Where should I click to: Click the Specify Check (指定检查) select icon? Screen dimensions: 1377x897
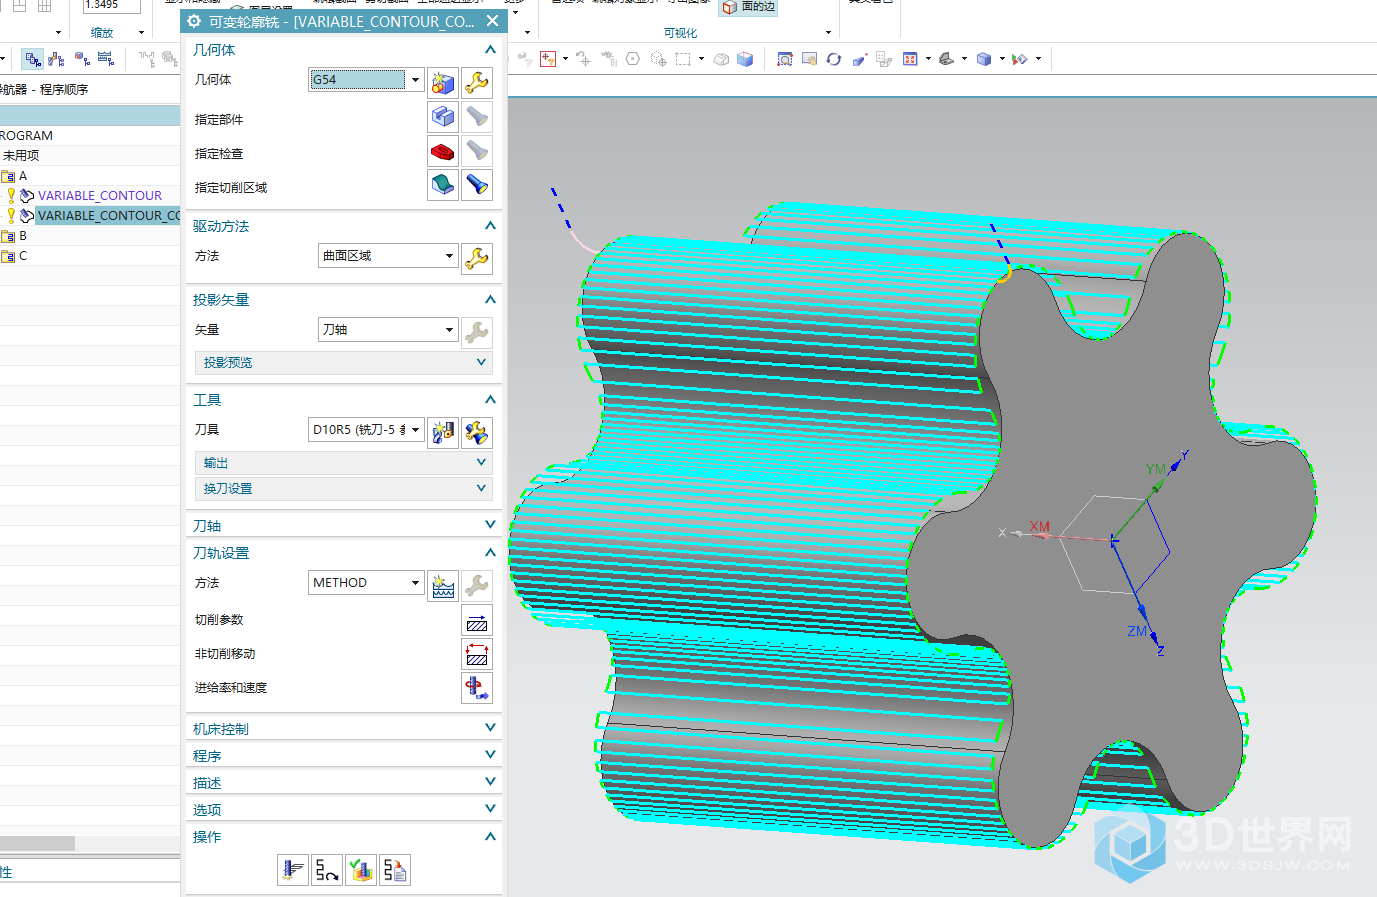pyautogui.click(x=443, y=151)
